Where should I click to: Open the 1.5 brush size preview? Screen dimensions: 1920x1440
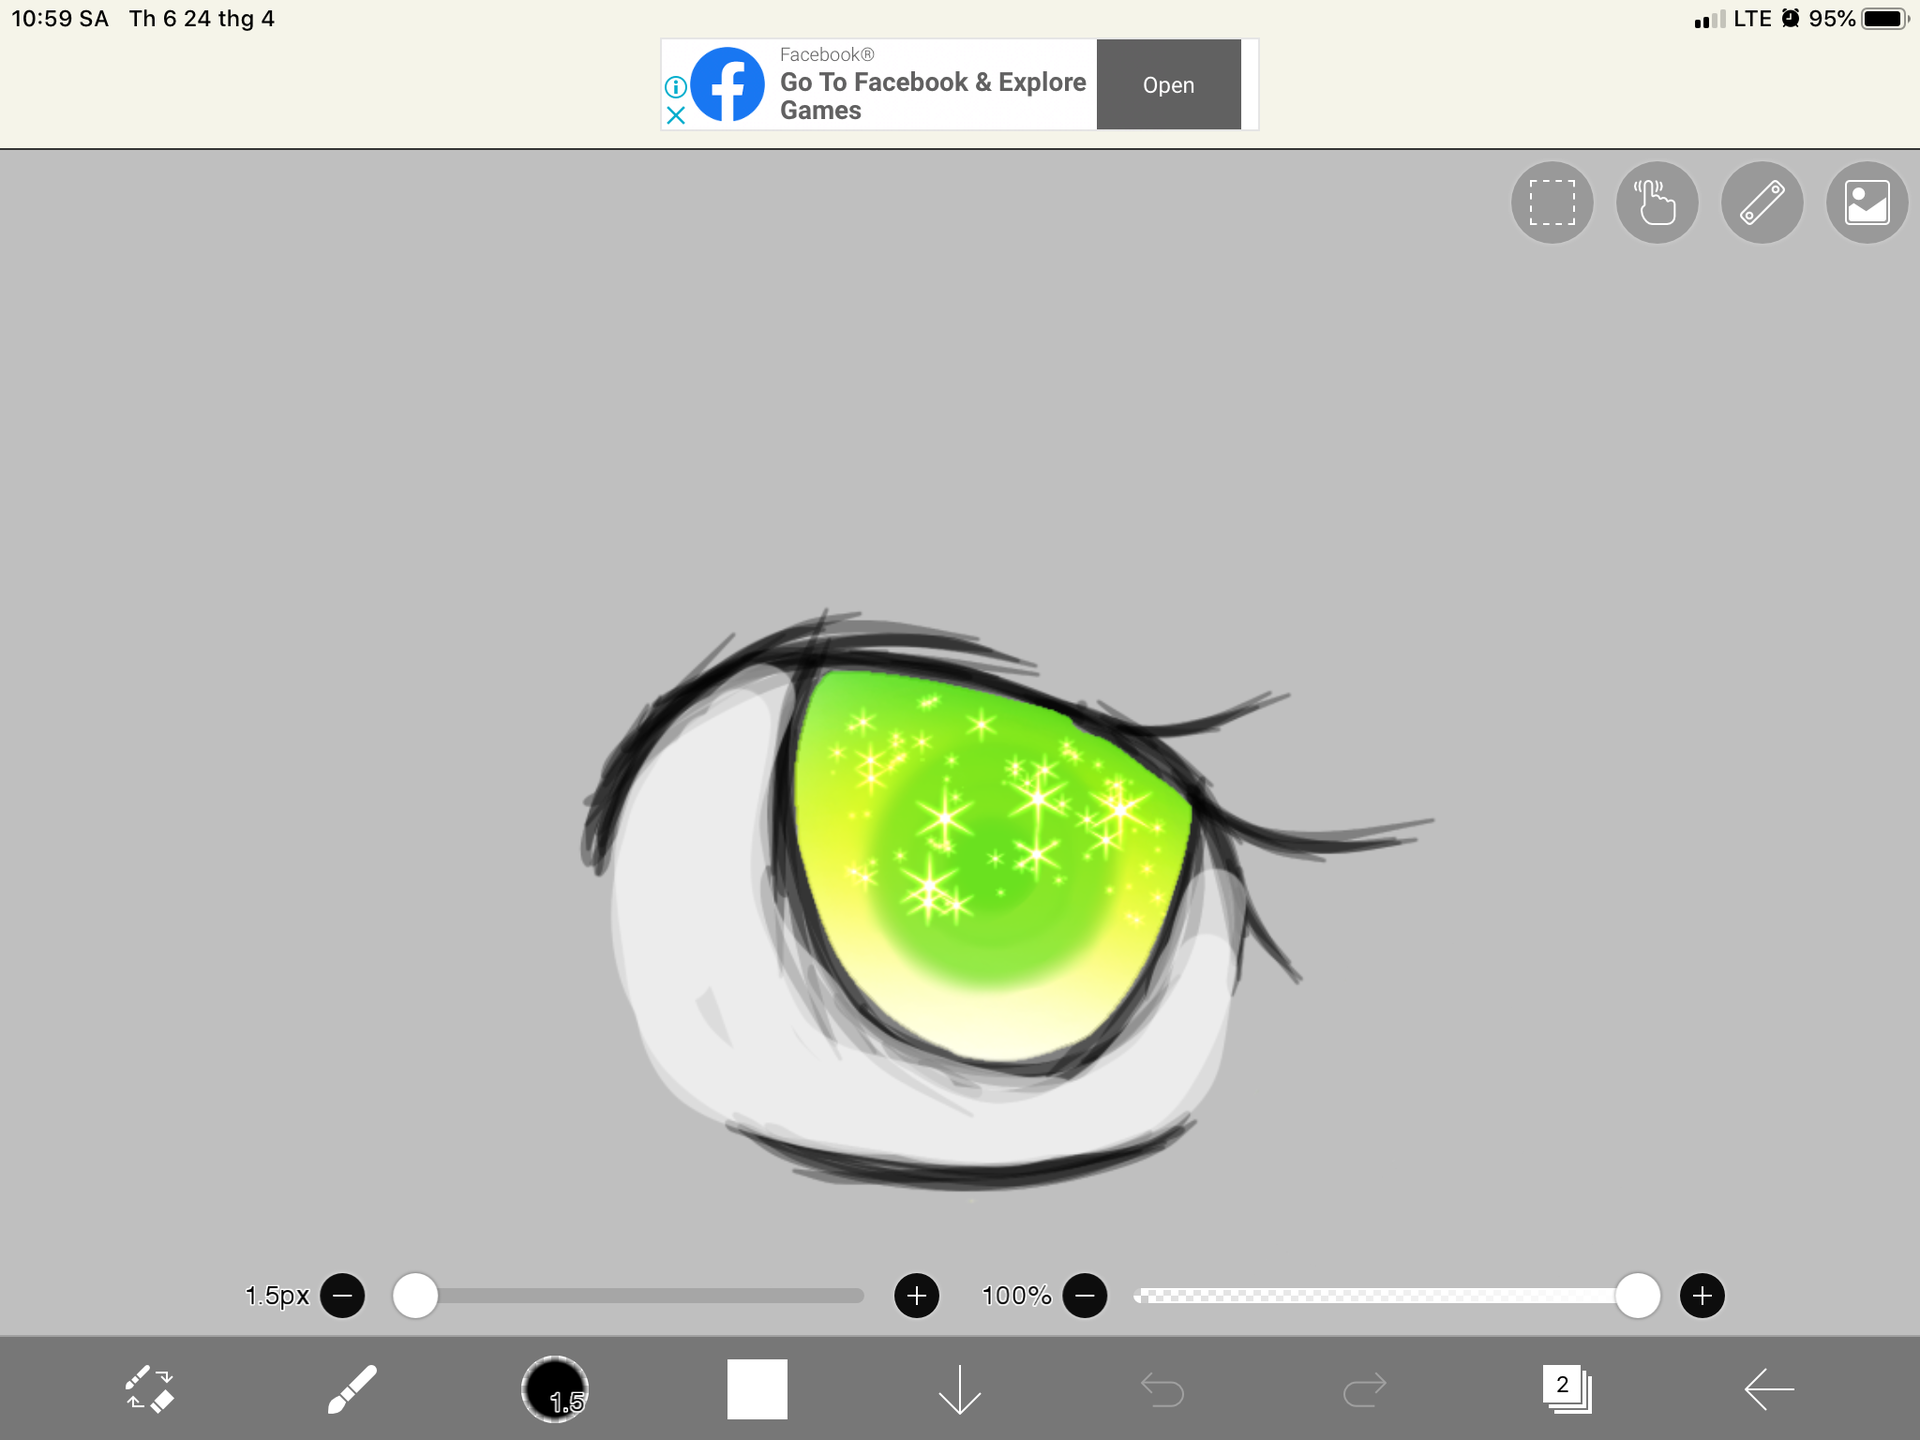pos(555,1389)
